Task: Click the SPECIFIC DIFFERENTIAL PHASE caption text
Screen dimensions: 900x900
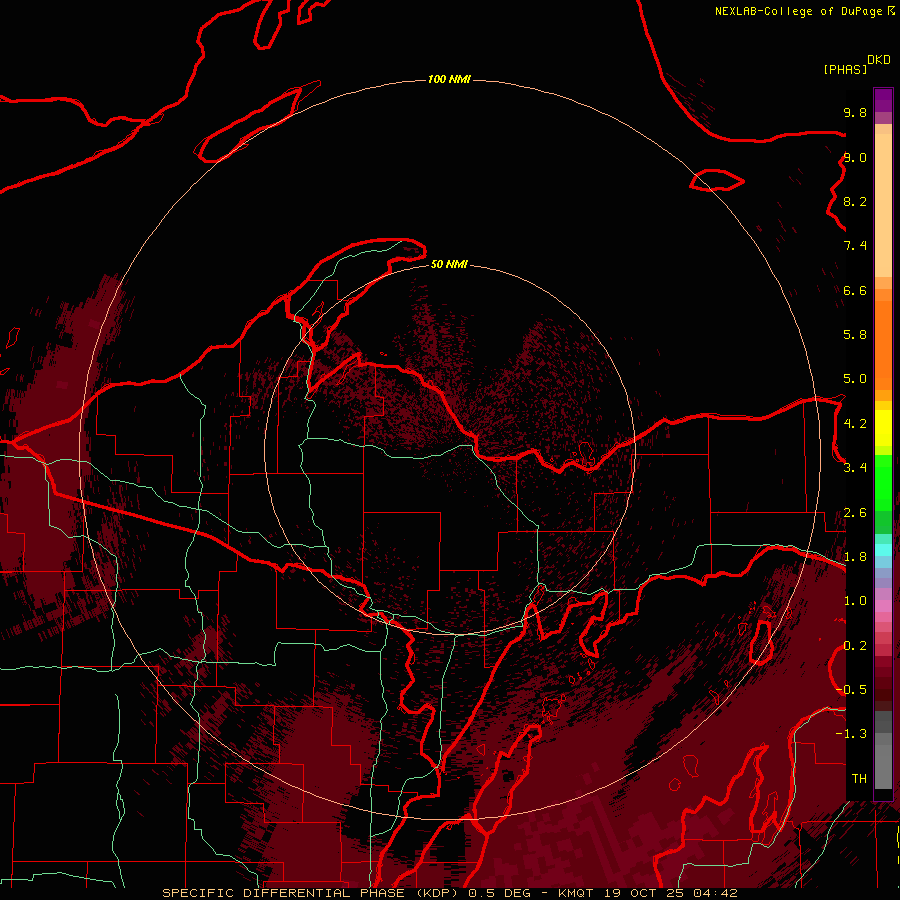Action: tap(283, 893)
